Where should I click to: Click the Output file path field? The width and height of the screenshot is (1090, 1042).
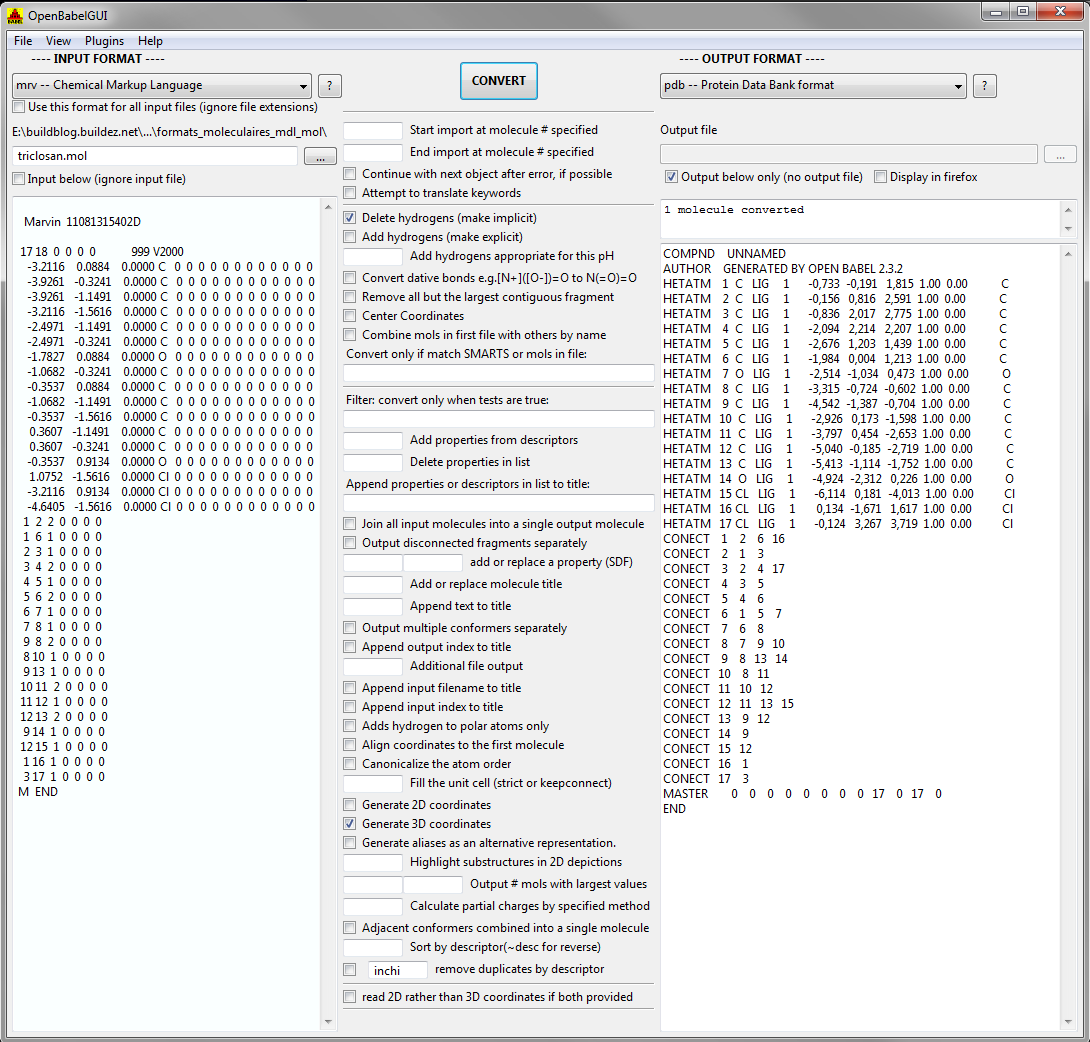pos(849,154)
